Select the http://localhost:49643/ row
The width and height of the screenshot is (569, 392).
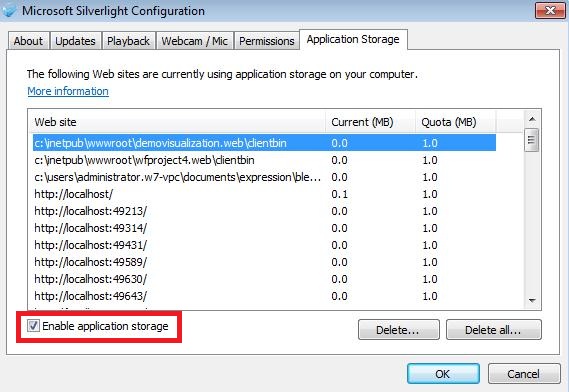pos(264,296)
